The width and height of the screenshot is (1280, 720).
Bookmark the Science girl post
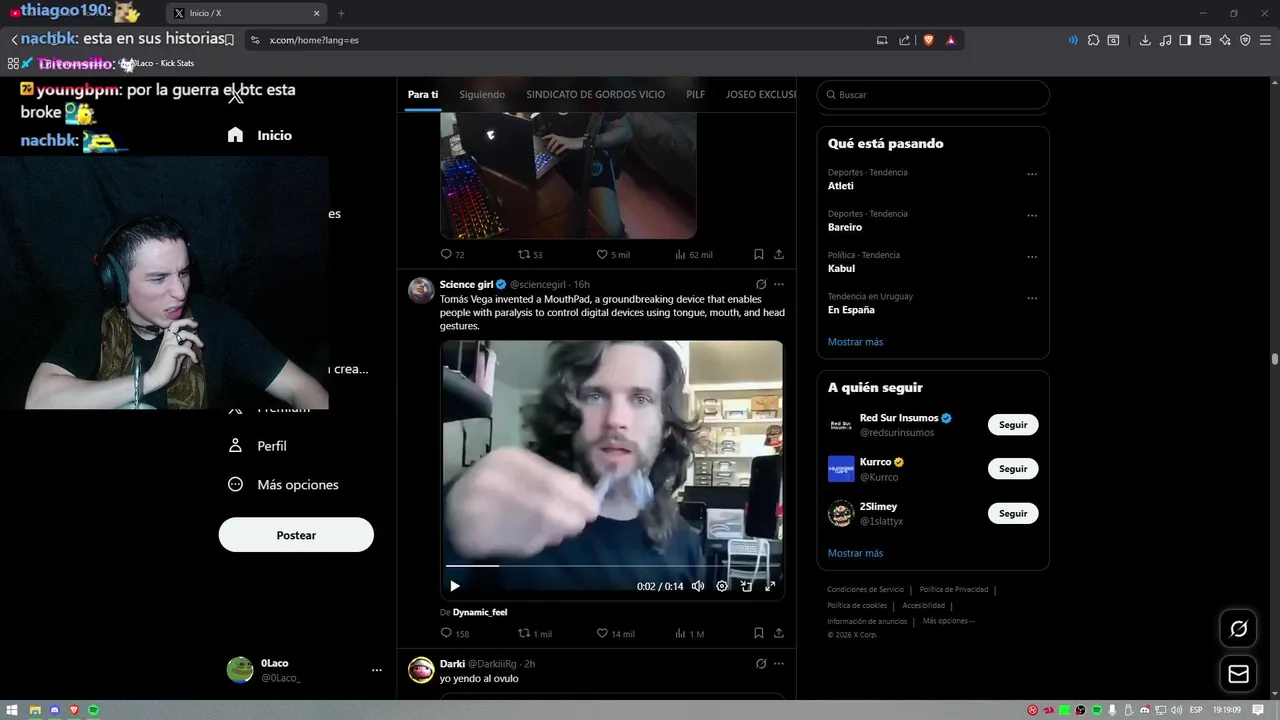(759, 633)
